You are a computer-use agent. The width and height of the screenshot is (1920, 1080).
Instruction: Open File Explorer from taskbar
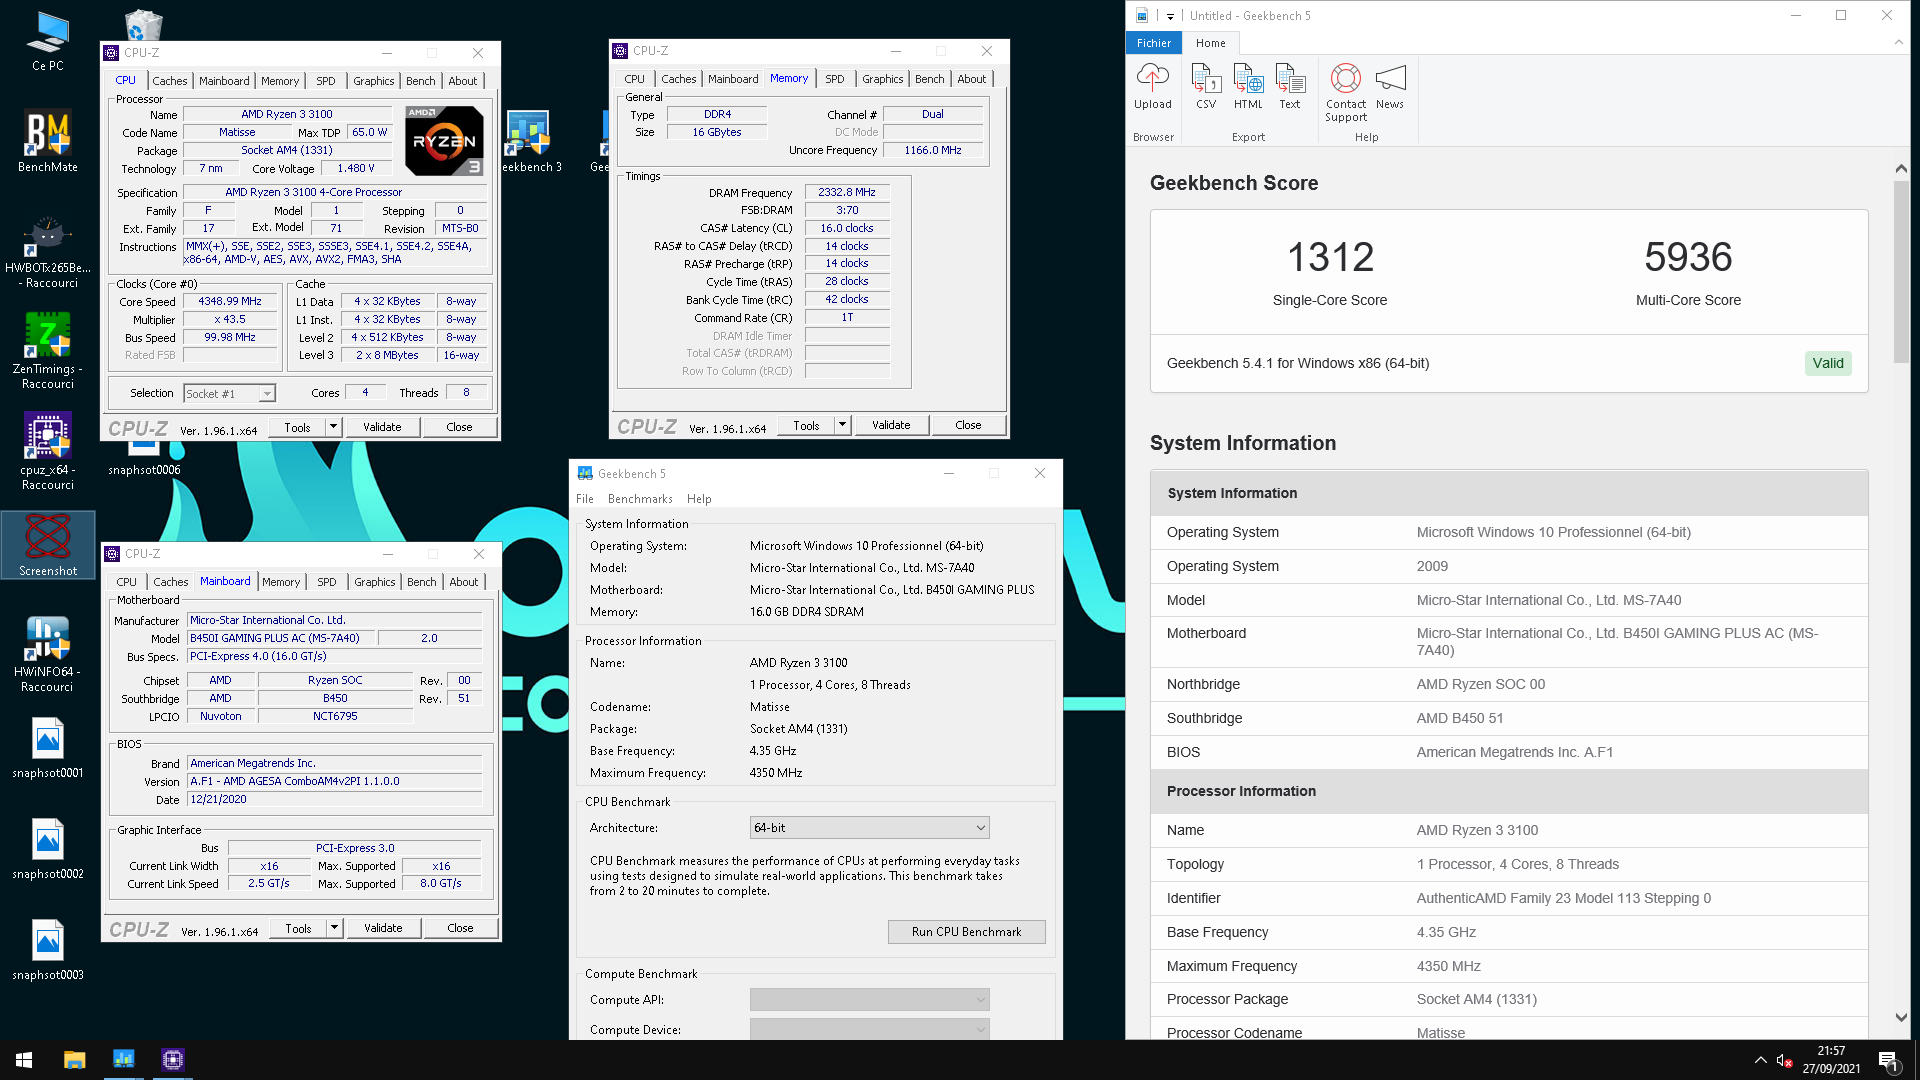pos(75,1060)
